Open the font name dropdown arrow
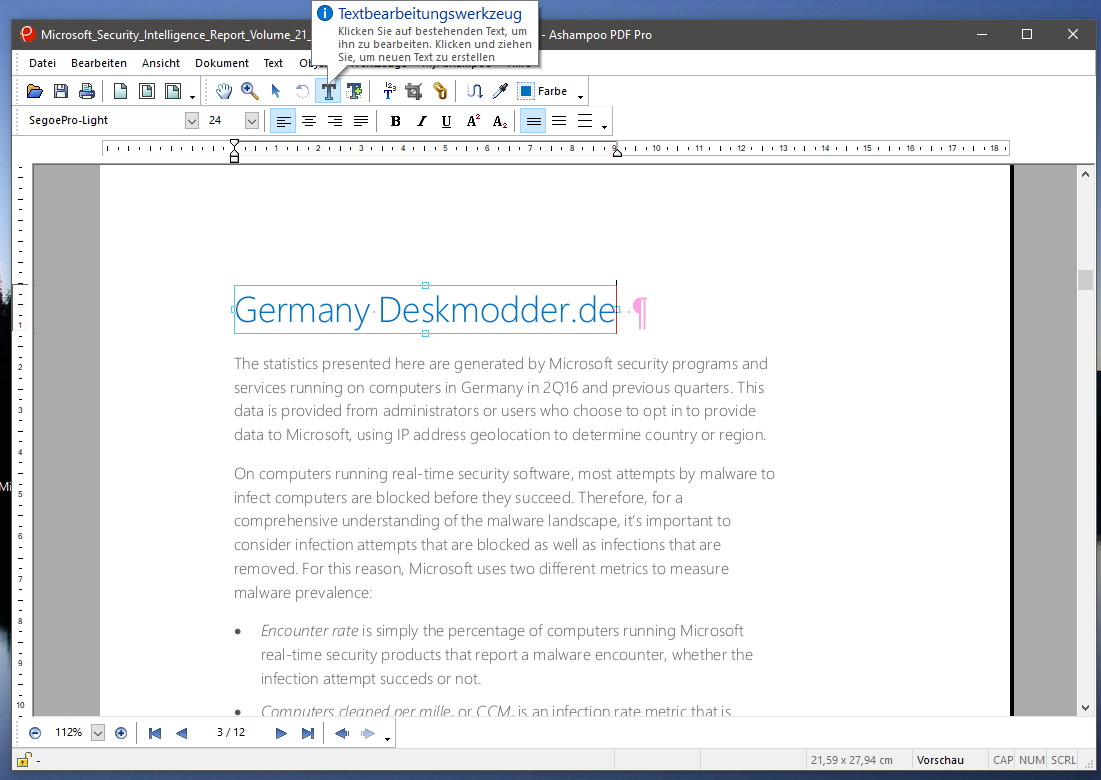 pos(192,121)
